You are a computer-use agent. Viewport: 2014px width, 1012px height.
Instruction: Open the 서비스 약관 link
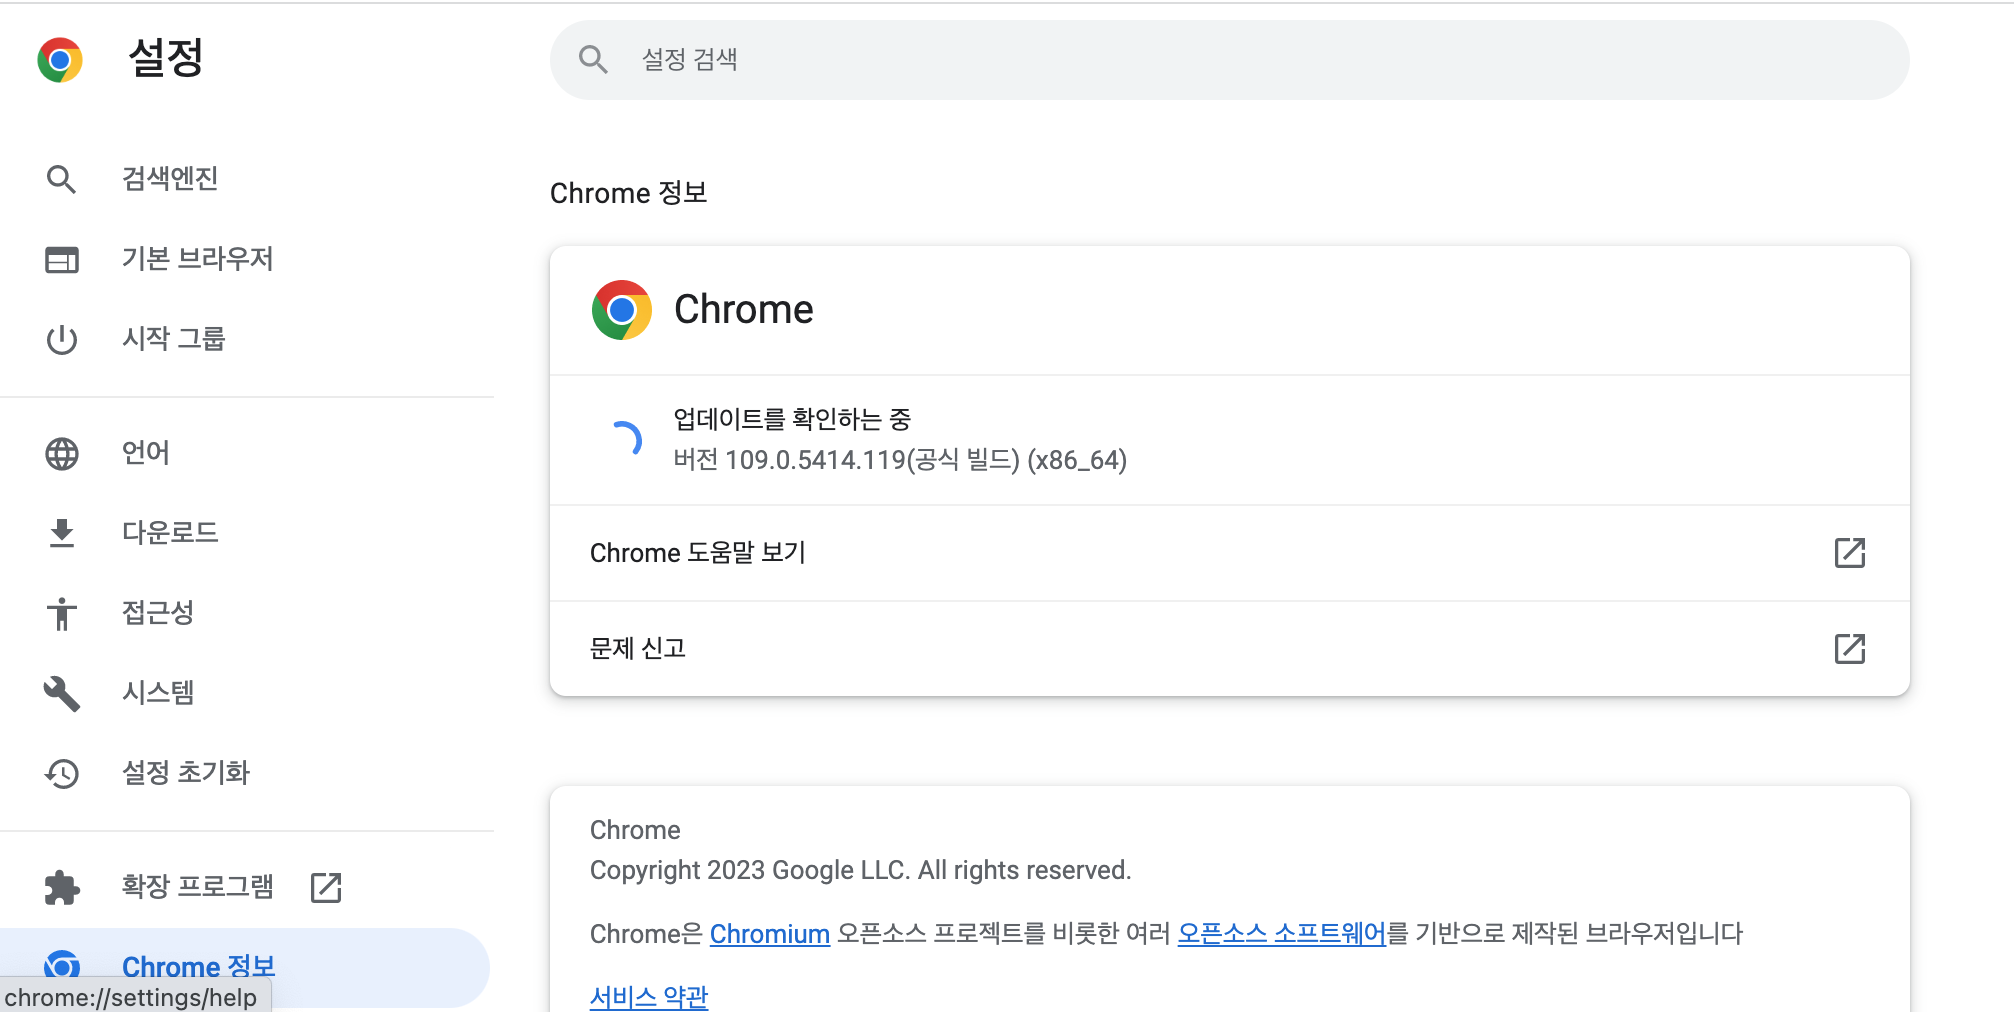pyautogui.click(x=648, y=997)
